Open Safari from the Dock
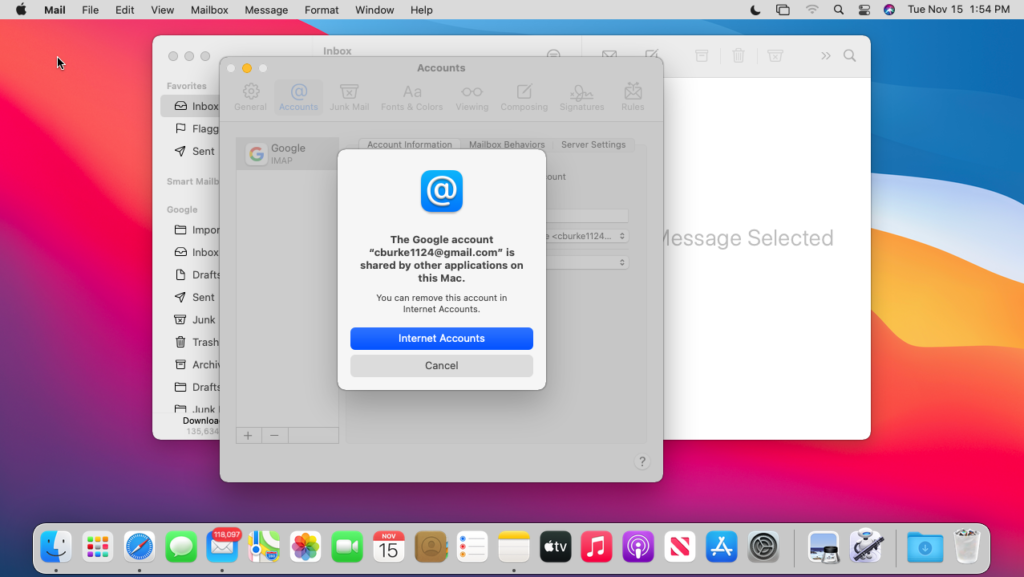The image size is (1024, 577). pyautogui.click(x=139, y=547)
